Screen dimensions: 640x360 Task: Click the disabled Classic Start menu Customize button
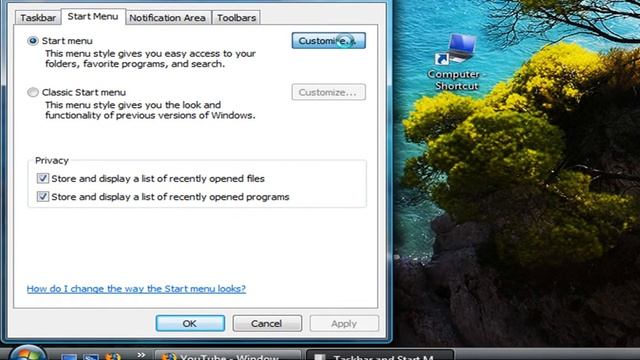click(x=329, y=92)
